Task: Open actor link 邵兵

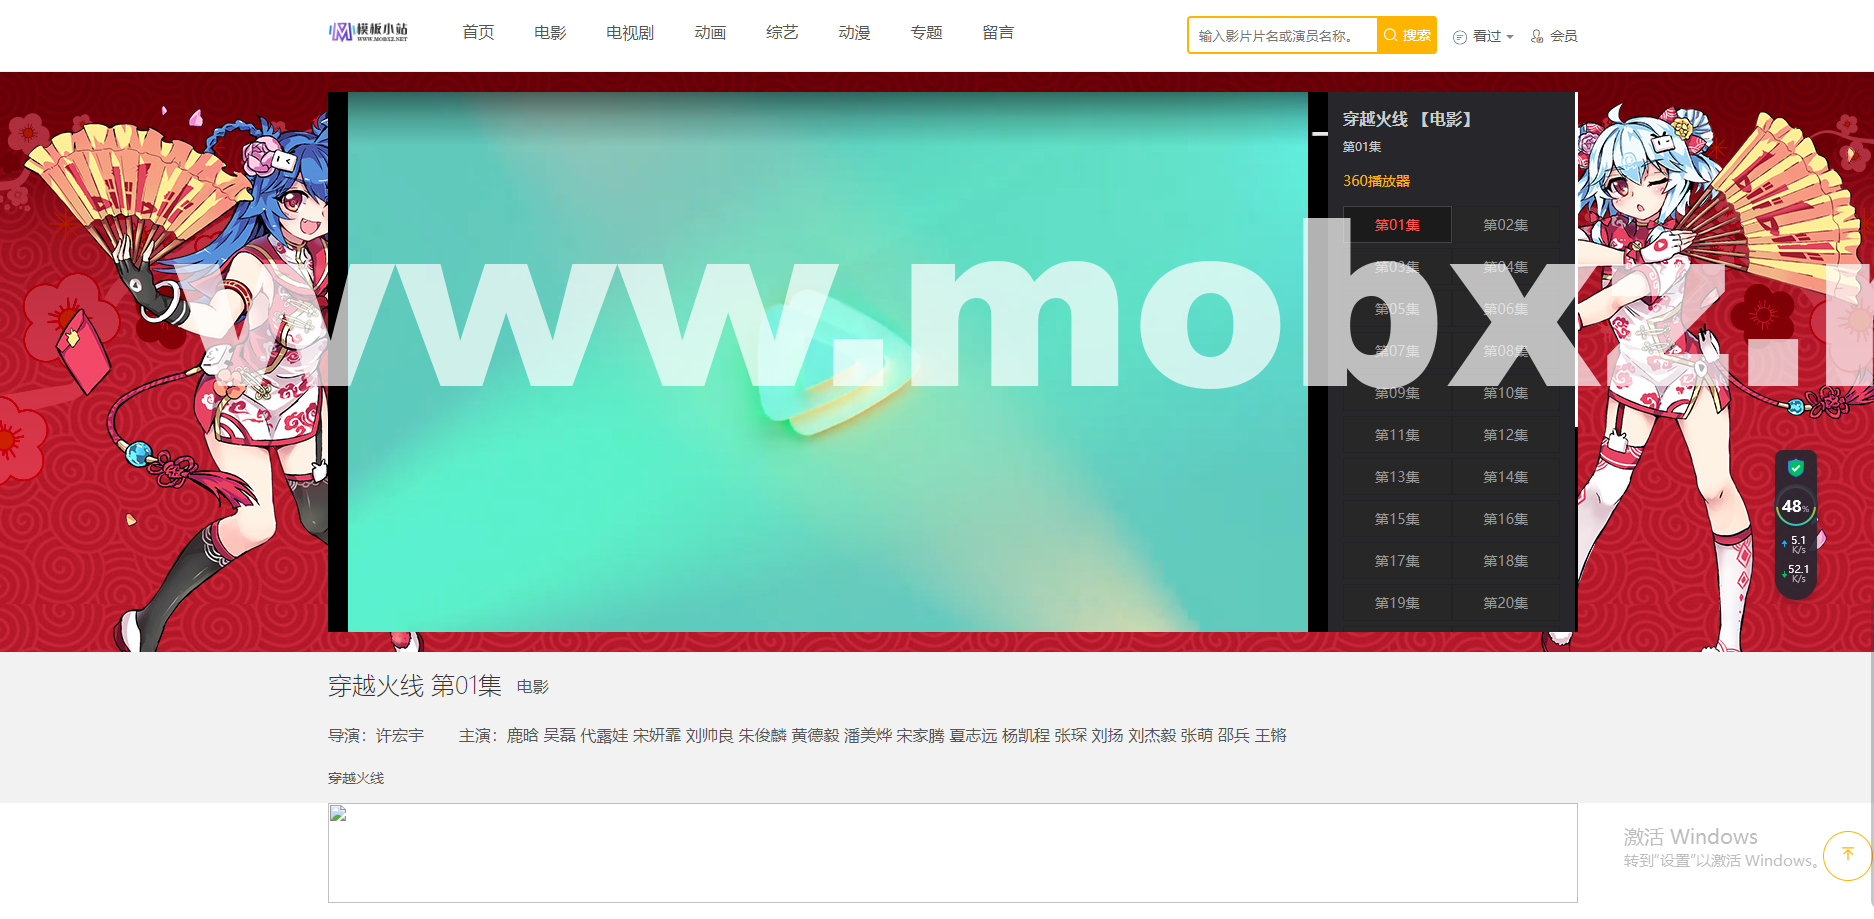Action: pos(1234,736)
